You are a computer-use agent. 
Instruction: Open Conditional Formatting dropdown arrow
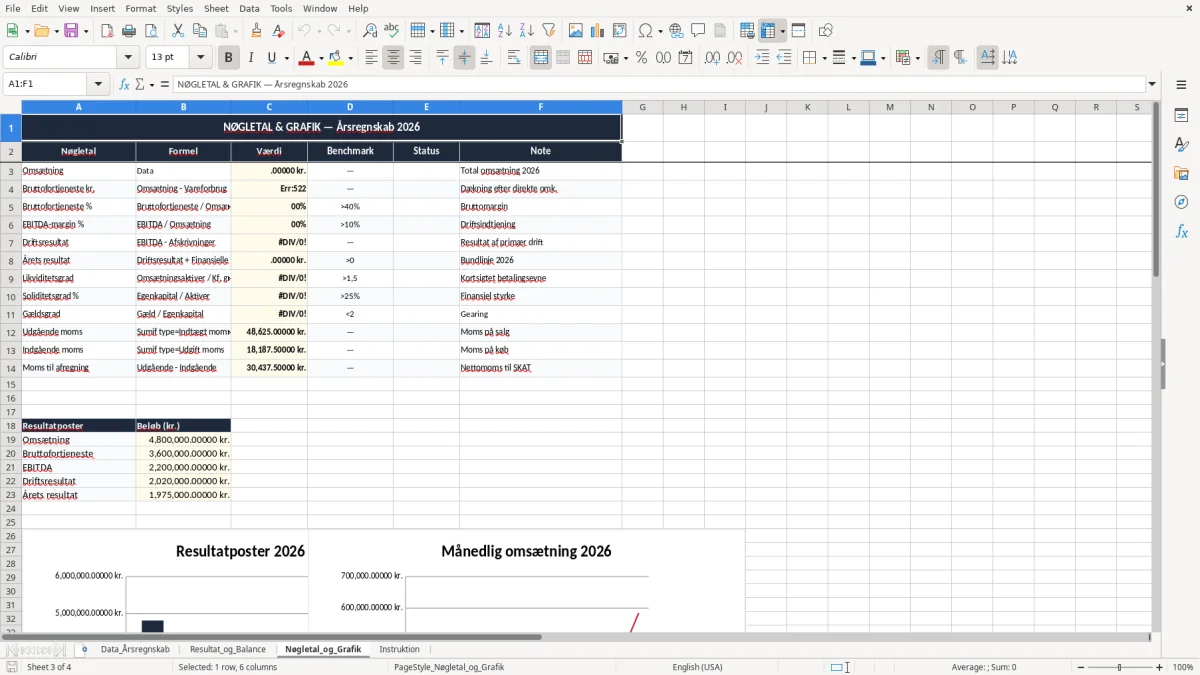(916, 58)
